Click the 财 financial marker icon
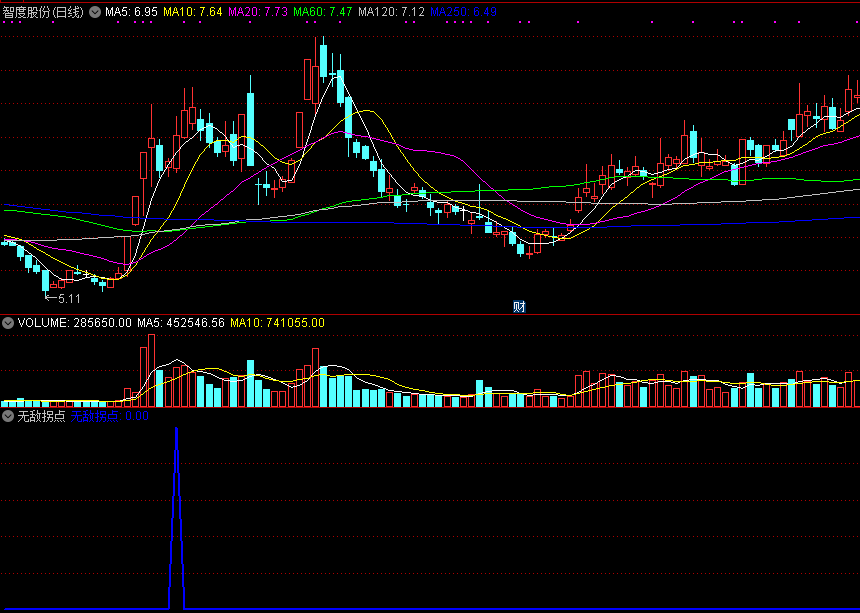This screenshot has width=860, height=613. pos(519,307)
